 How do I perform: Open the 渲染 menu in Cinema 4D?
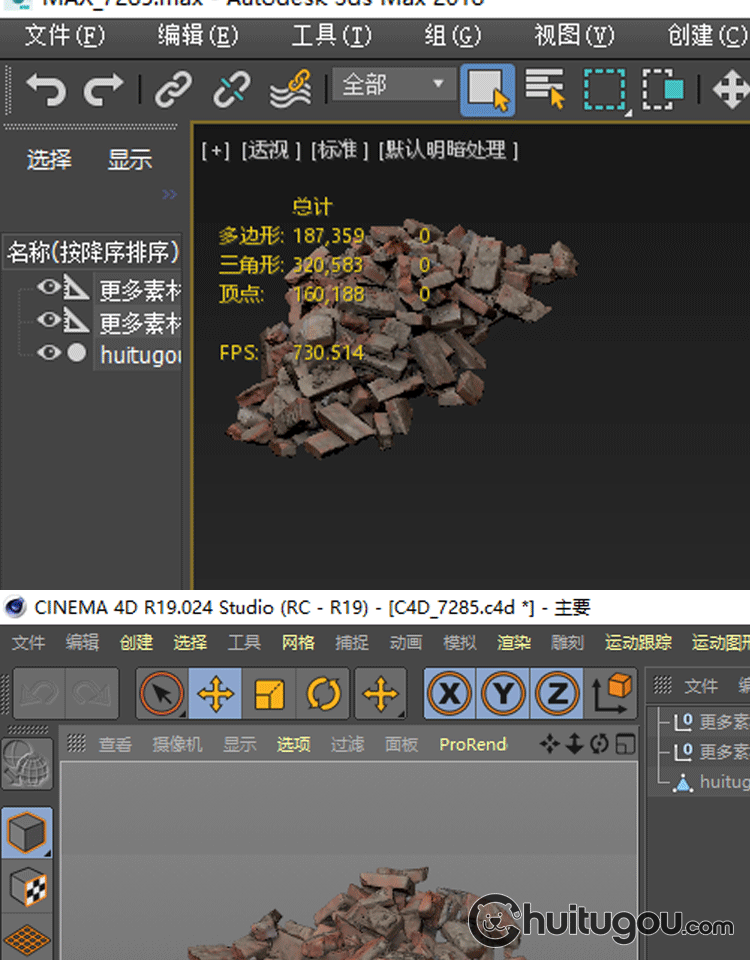coord(514,643)
